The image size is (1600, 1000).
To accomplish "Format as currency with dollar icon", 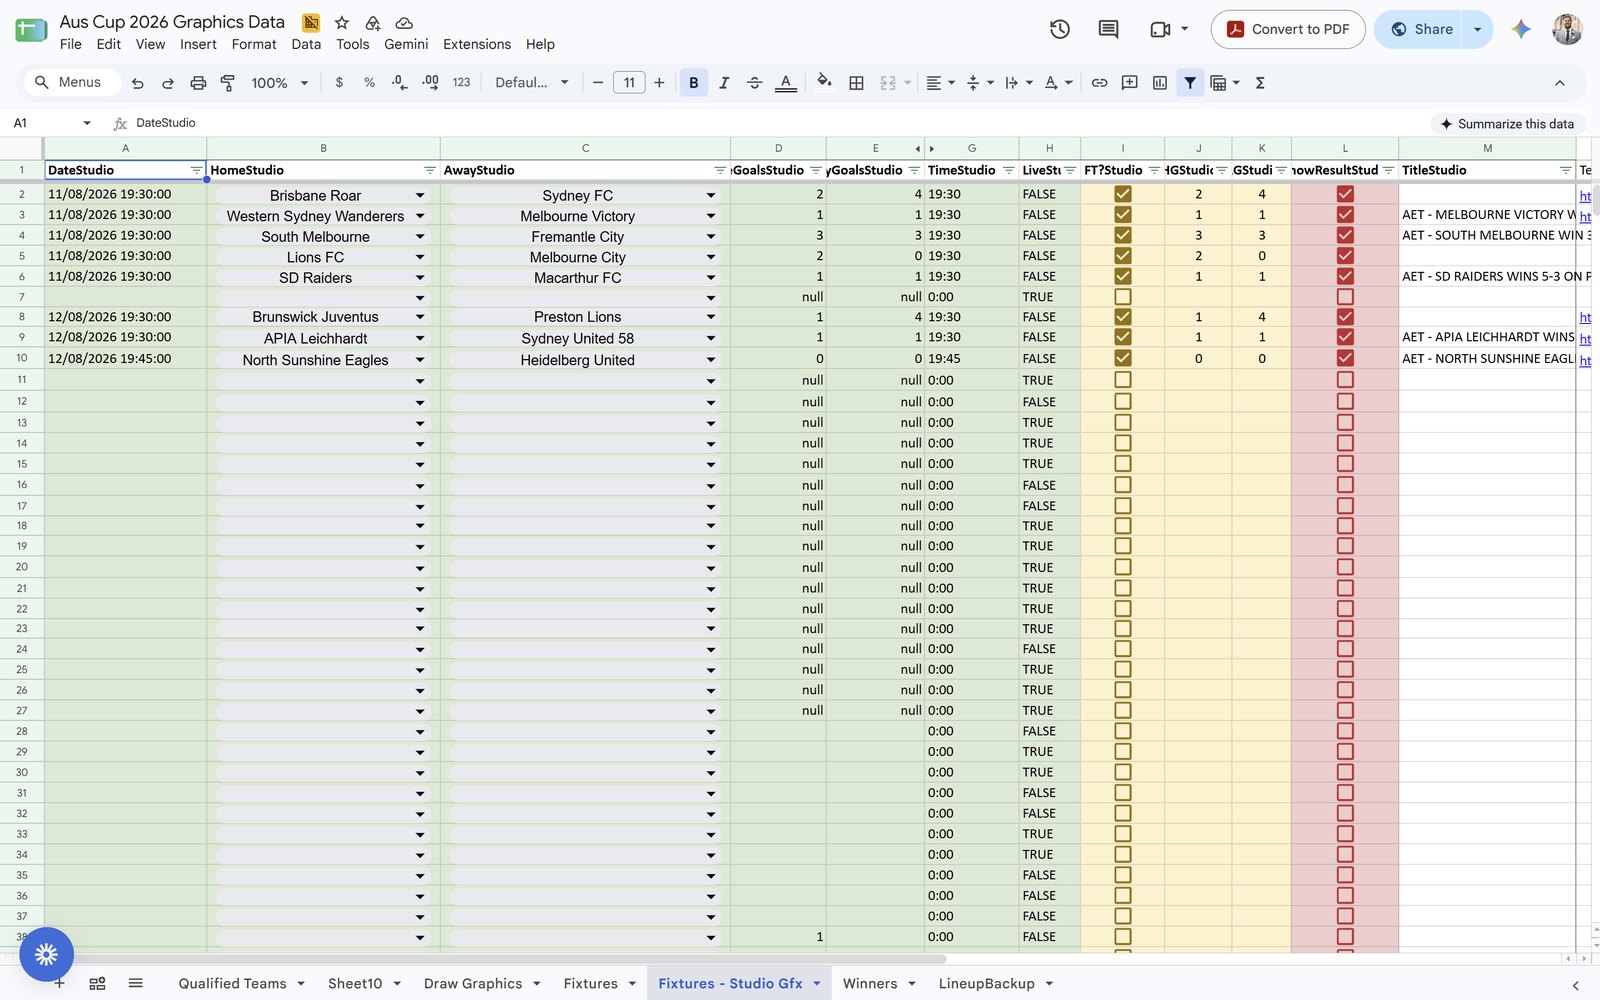I will [339, 83].
